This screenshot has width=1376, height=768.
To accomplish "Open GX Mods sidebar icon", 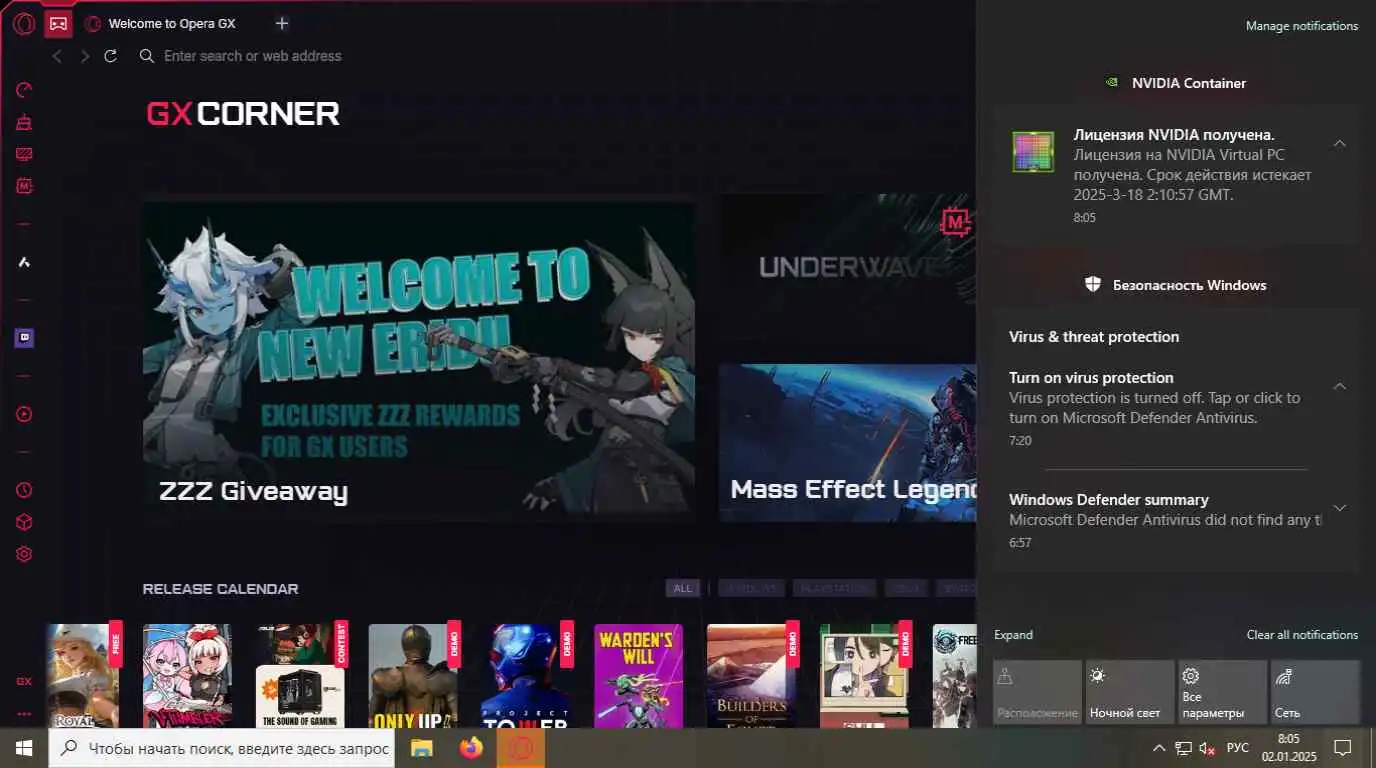I will point(24,186).
